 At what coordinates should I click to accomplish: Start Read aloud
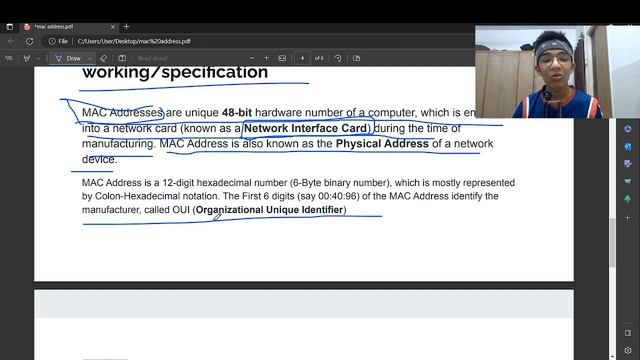tap(153, 58)
